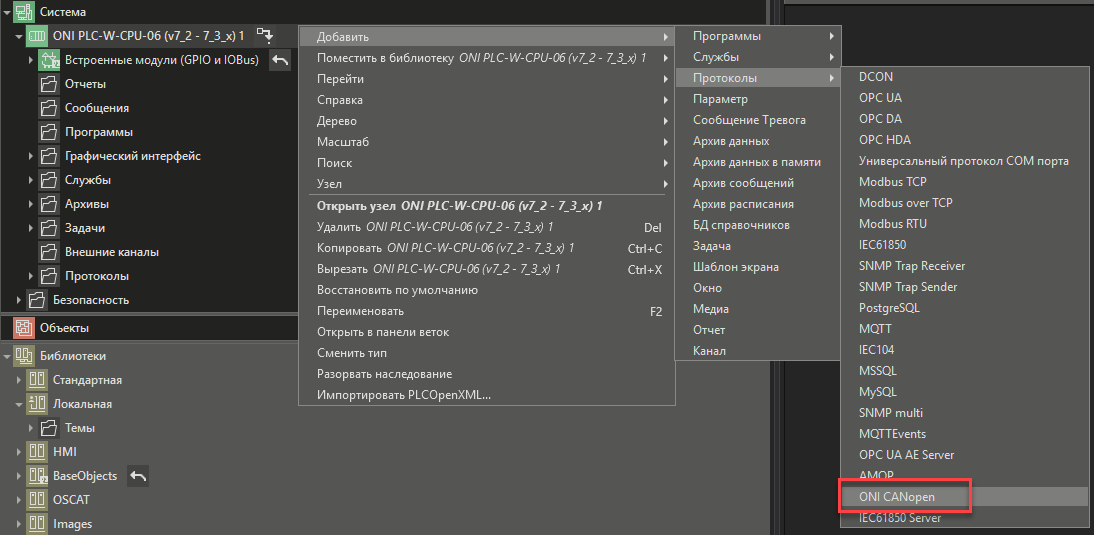Image resolution: width=1094 pixels, height=535 pixels.
Task: Click the Безопасность folder icon
Action: [x=36, y=300]
